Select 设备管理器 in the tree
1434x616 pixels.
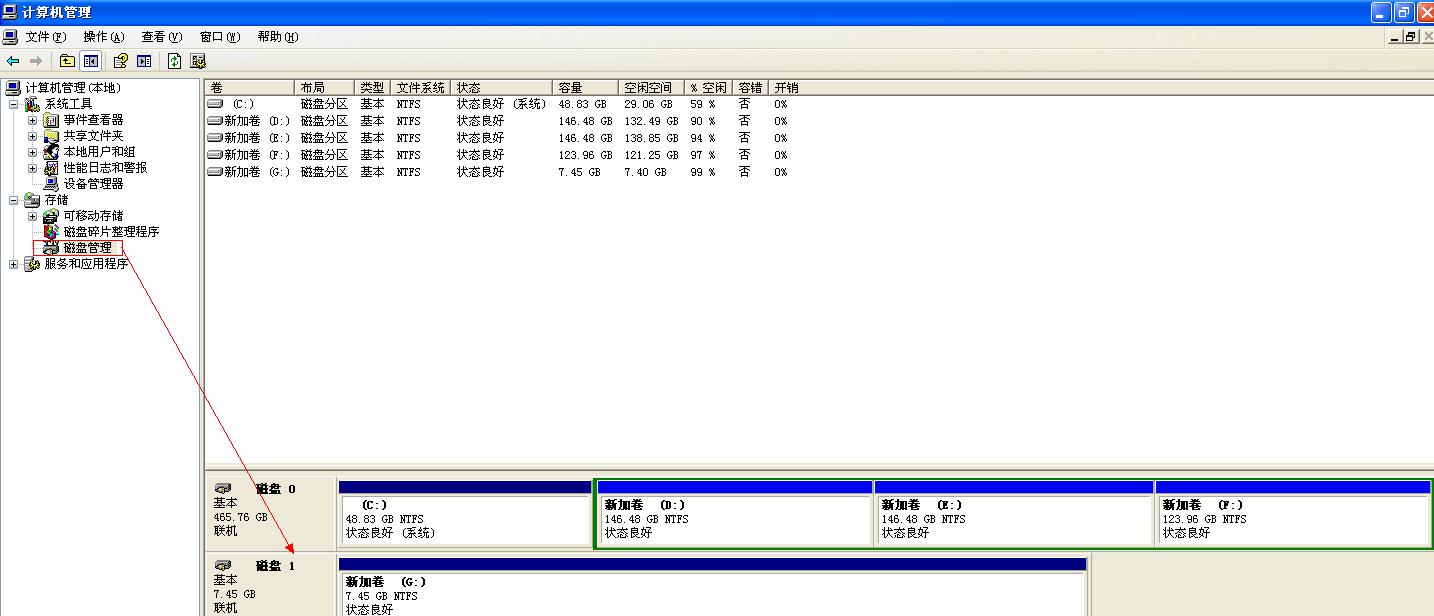click(93, 184)
